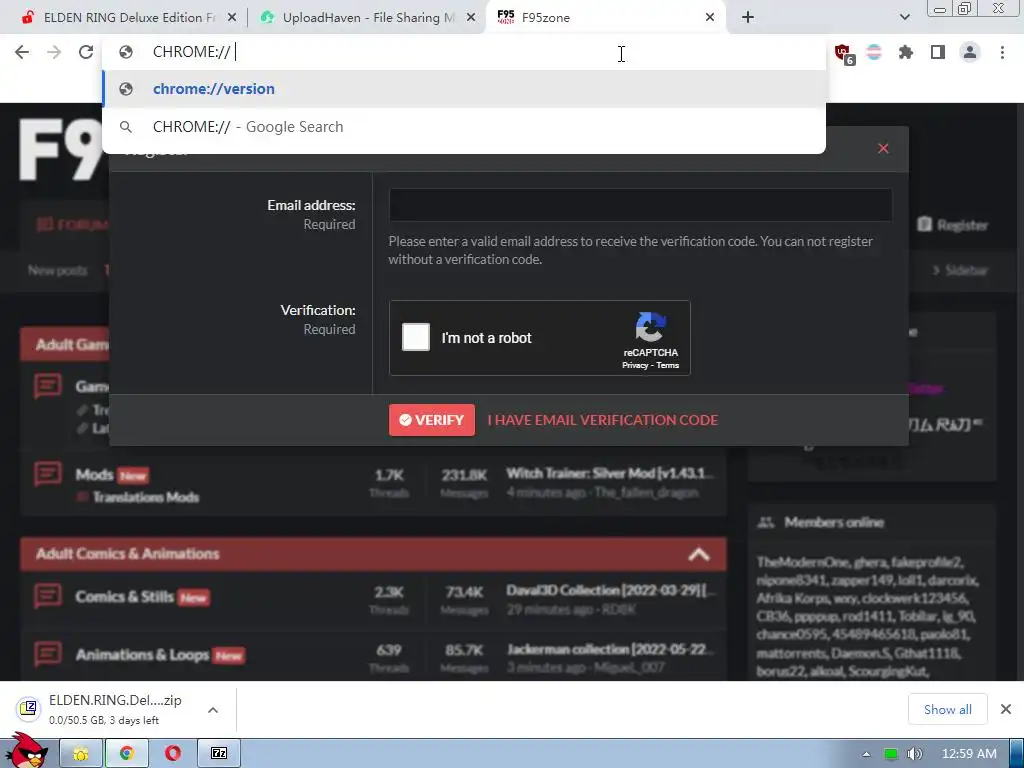
Task: Click the Mods forum chat icon
Action: click(x=48, y=474)
